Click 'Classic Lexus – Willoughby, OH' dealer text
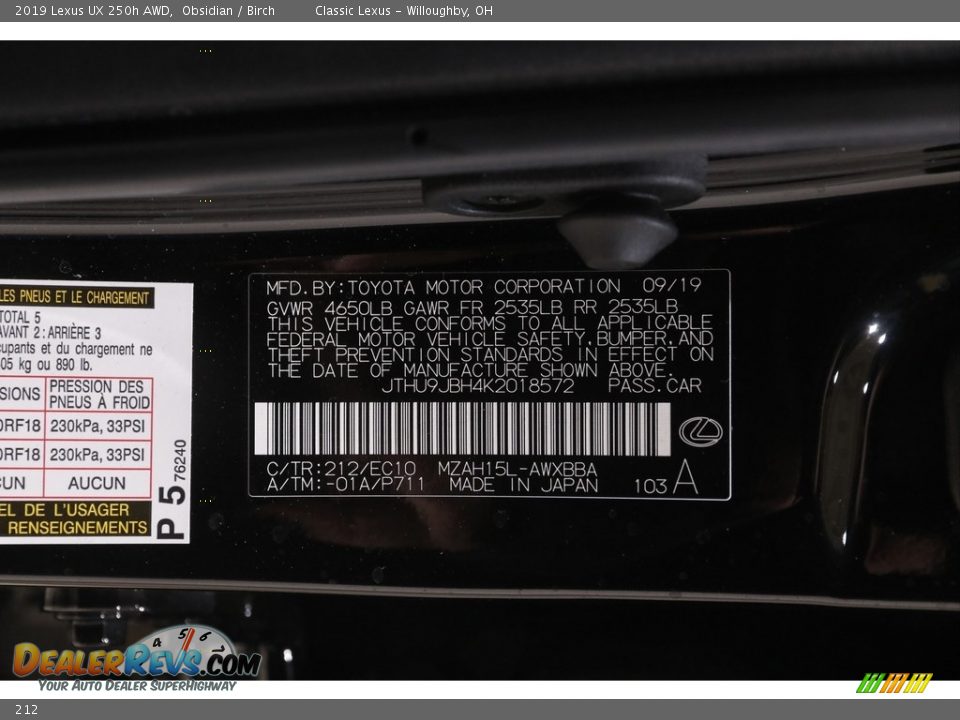The image size is (960, 720). (403, 10)
